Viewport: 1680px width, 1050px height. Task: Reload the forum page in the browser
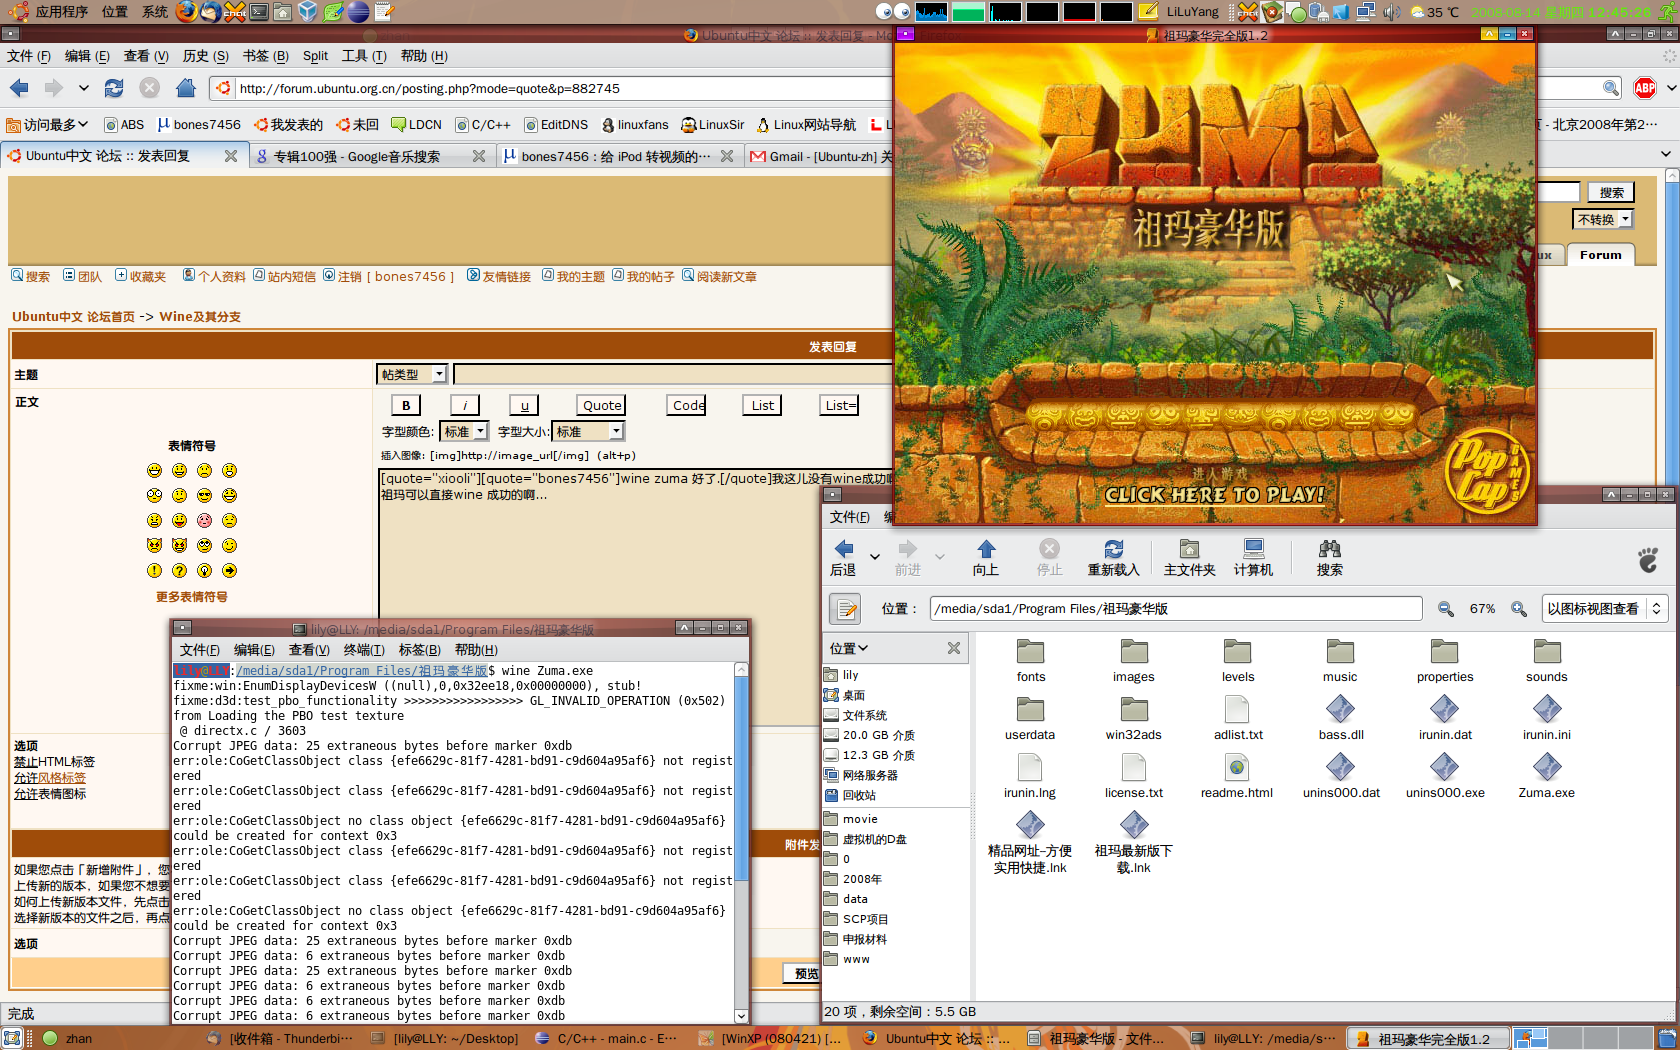pyautogui.click(x=114, y=88)
